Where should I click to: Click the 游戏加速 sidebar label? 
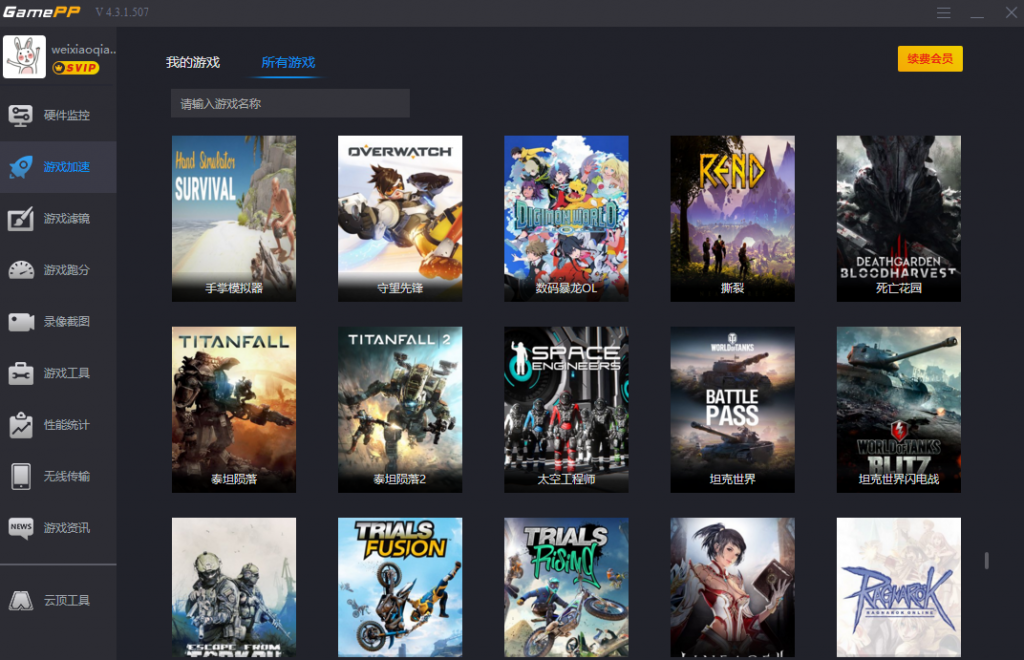[67, 167]
